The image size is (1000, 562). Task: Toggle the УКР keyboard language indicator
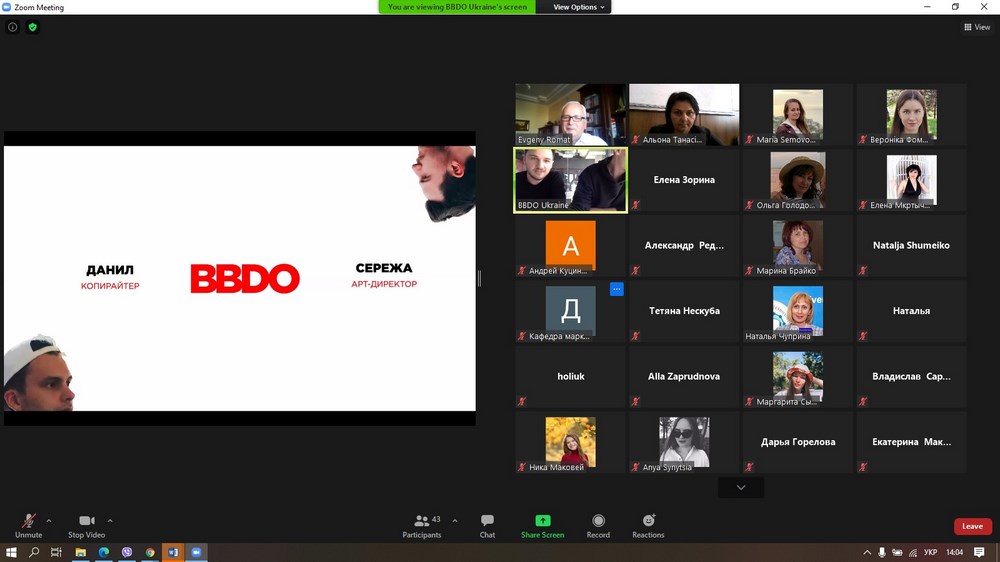(930, 552)
